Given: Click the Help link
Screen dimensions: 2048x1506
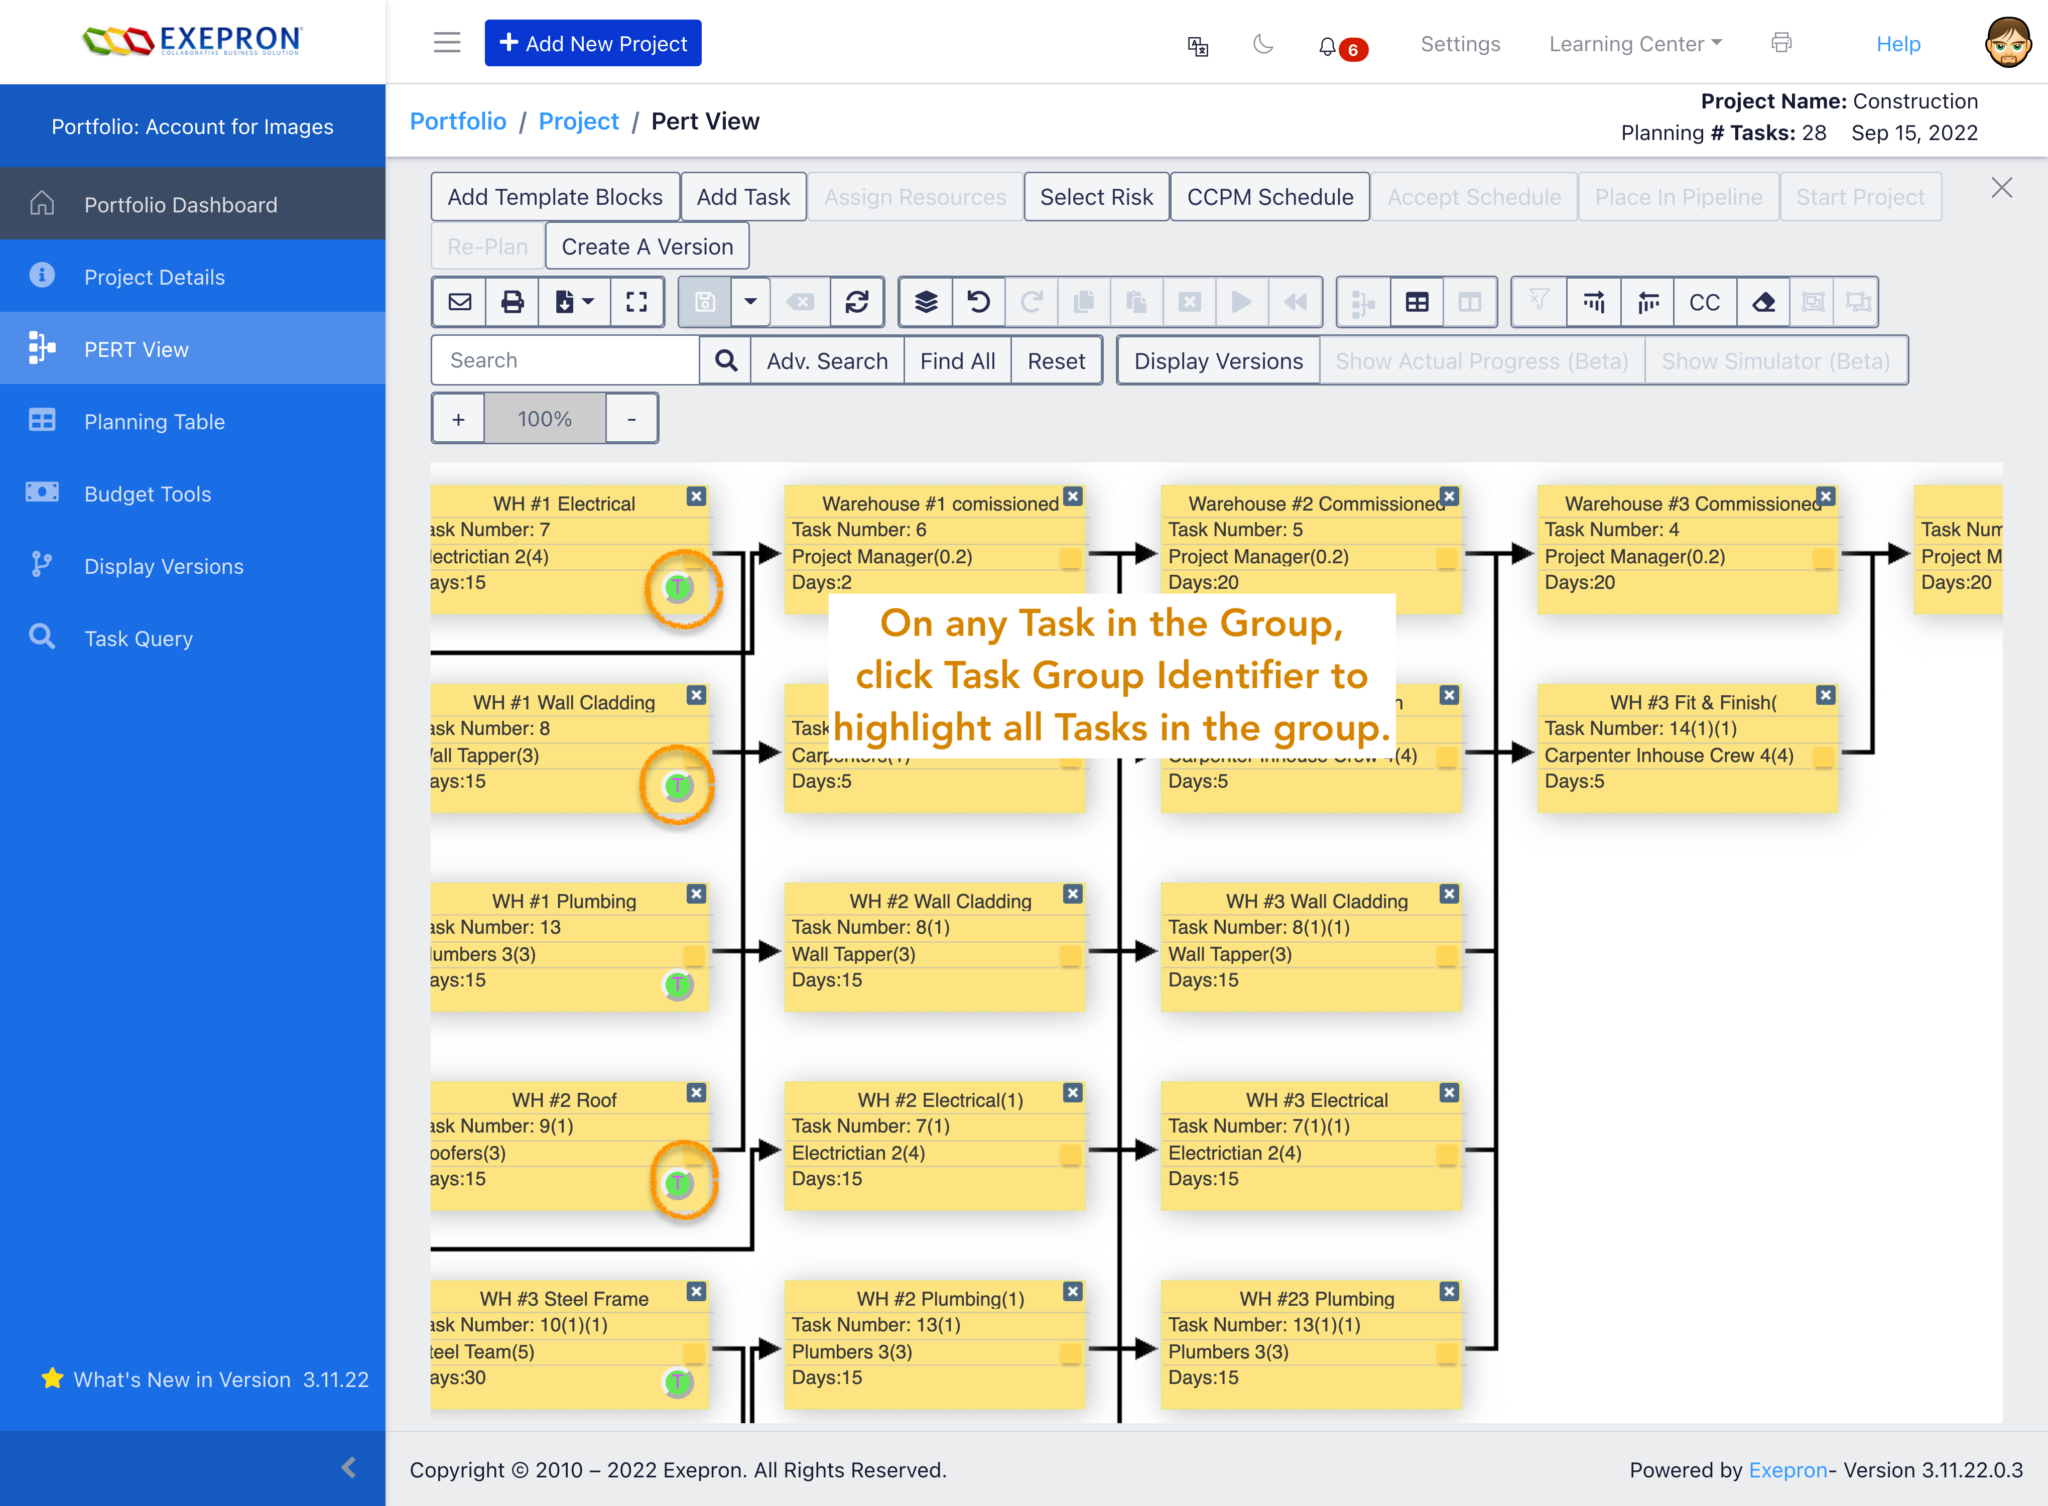Looking at the screenshot, I should (x=1898, y=44).
